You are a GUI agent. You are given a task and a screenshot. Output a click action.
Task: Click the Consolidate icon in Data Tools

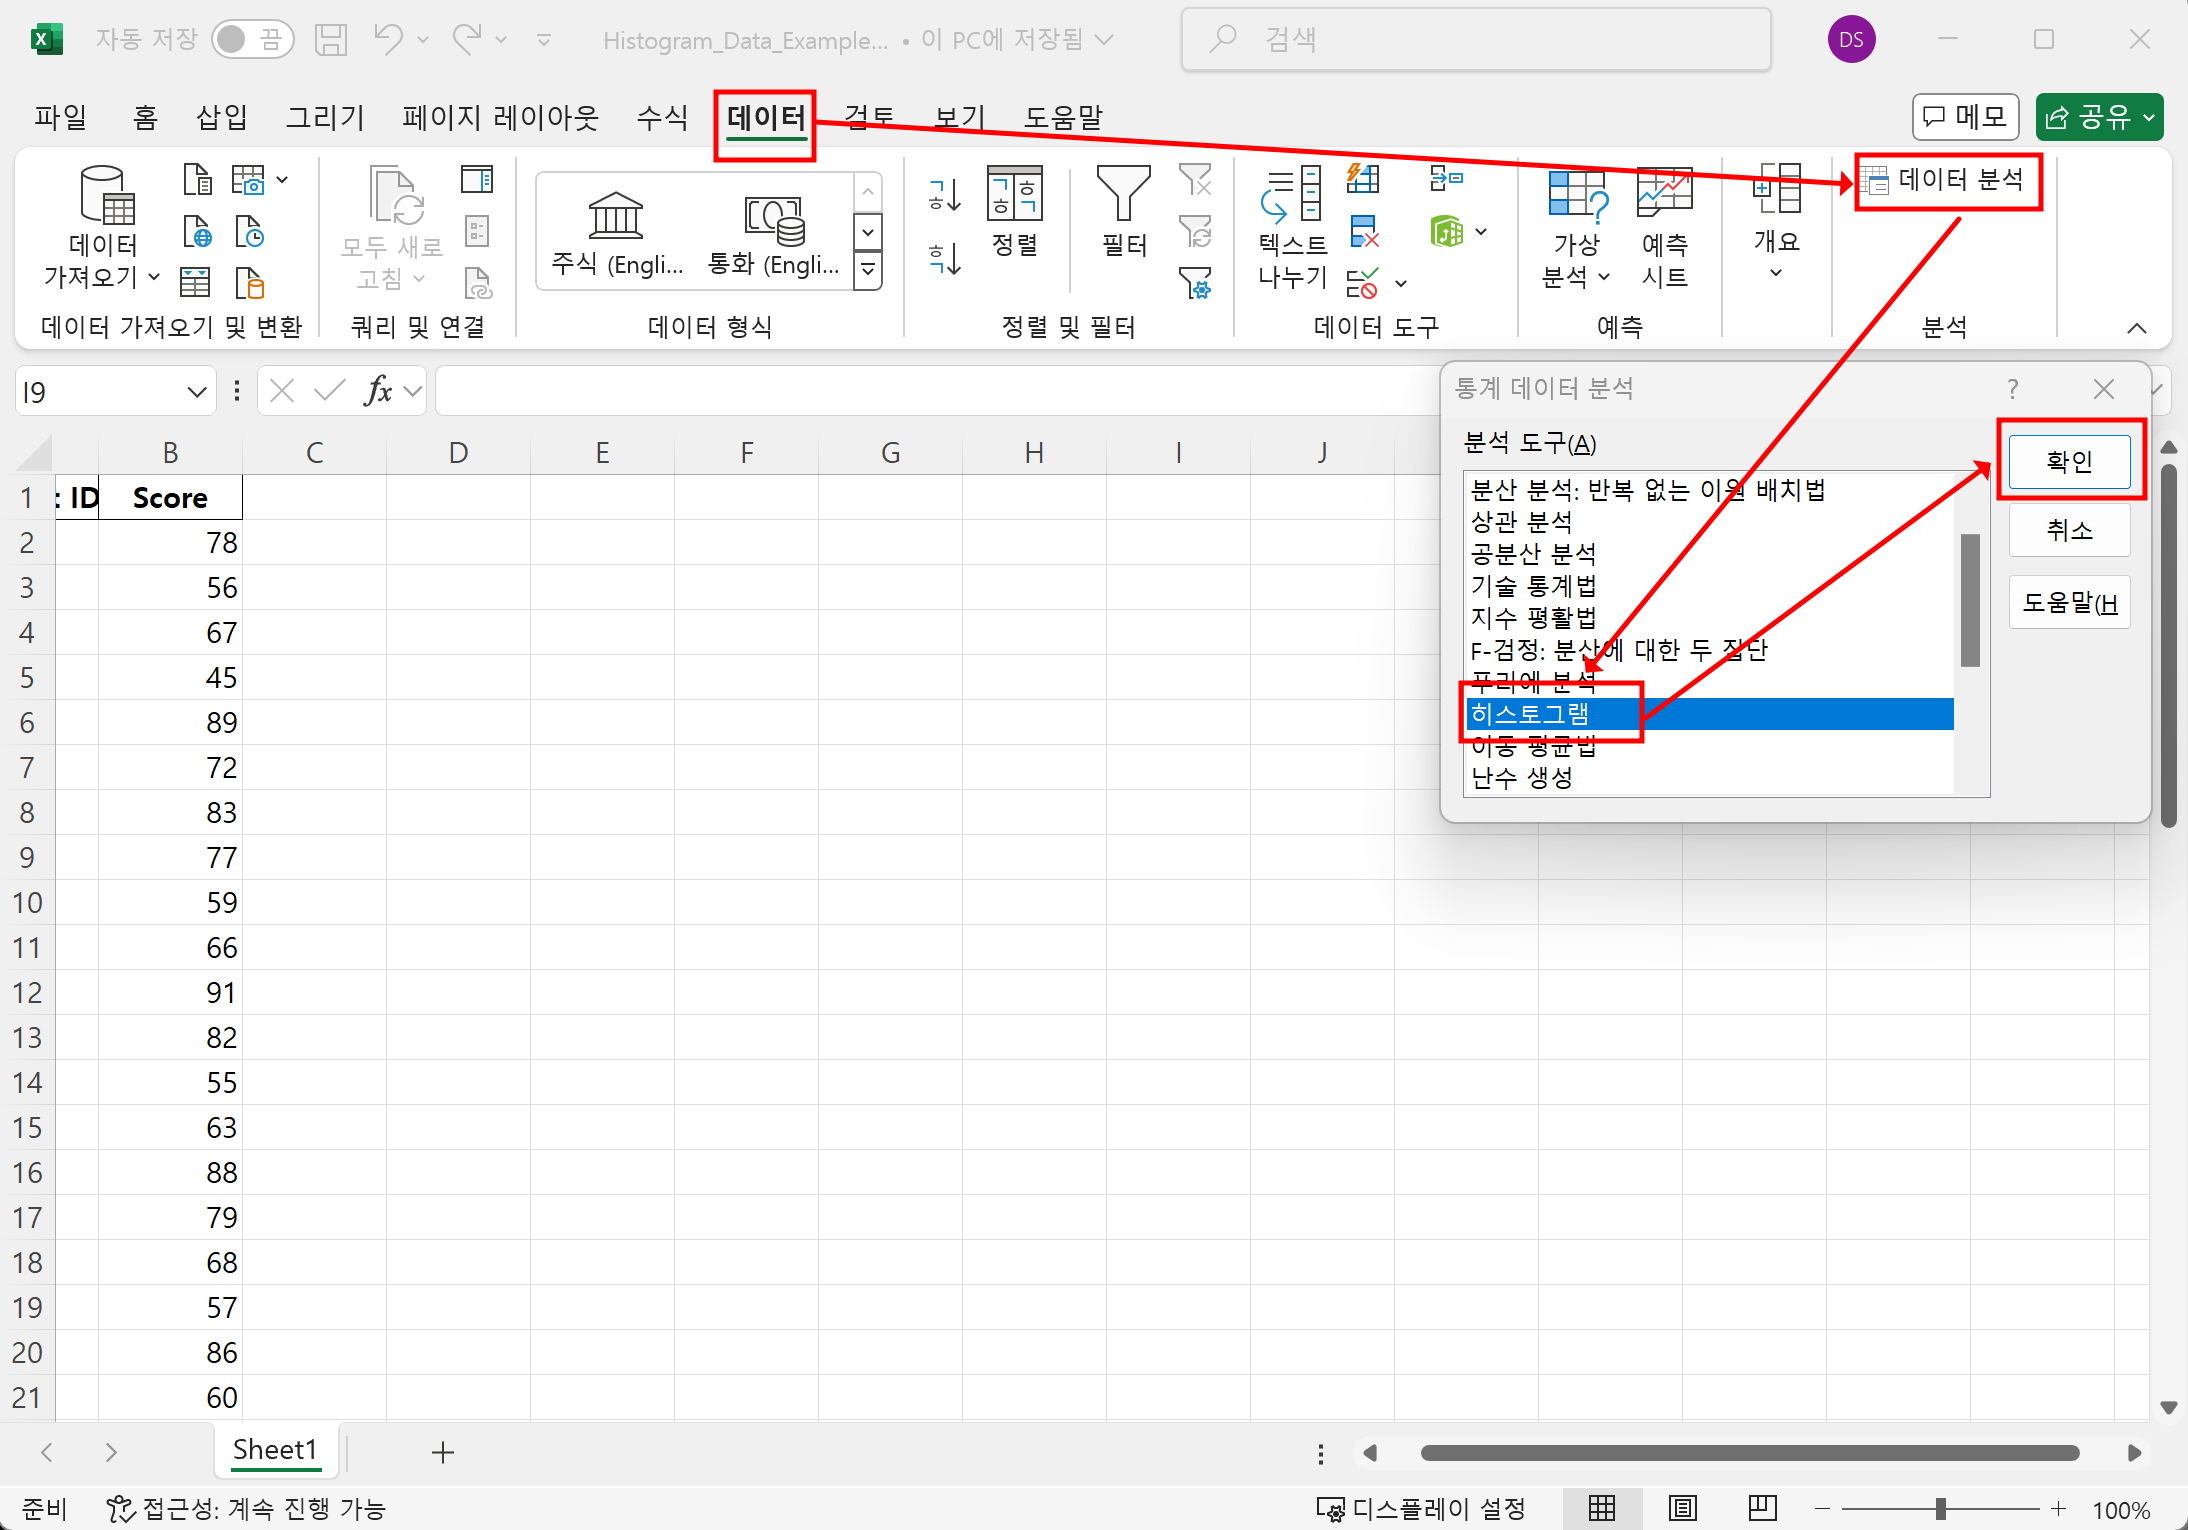point(1446,180)
